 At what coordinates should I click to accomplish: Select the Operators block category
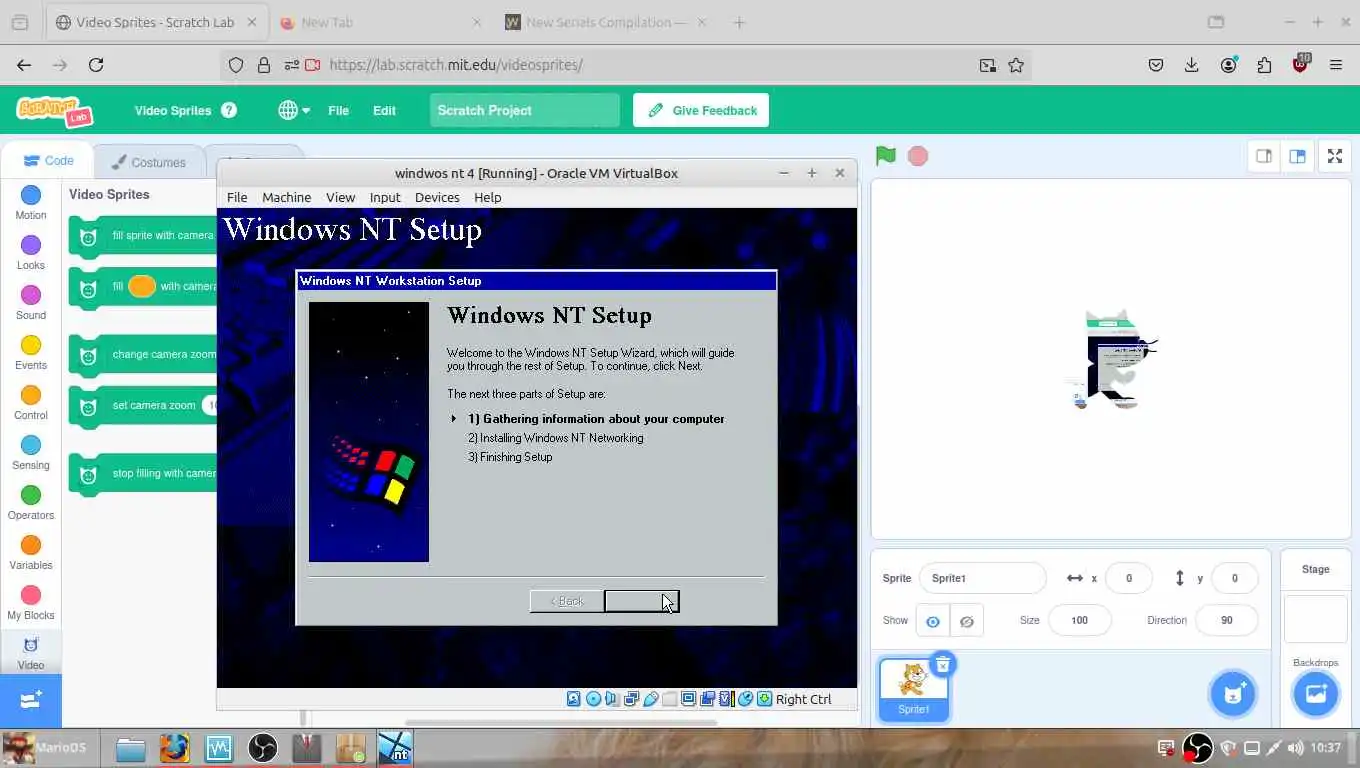coord(31,502)
